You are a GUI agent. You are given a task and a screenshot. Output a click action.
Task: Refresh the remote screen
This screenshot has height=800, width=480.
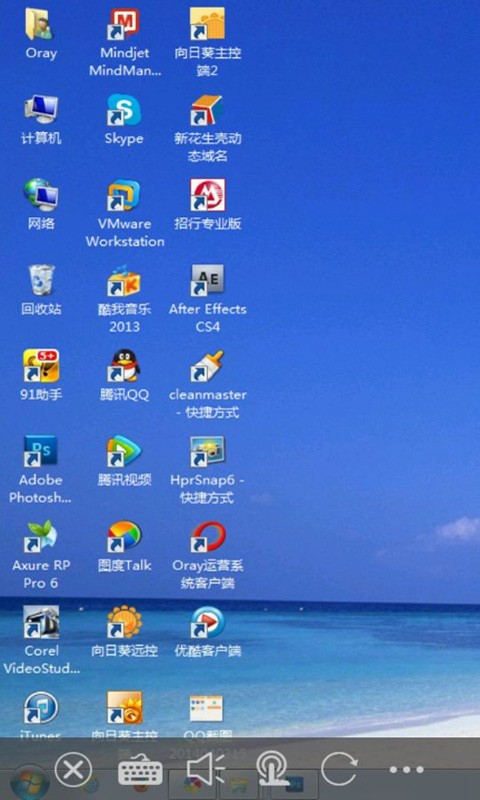(x=339, y=769)
